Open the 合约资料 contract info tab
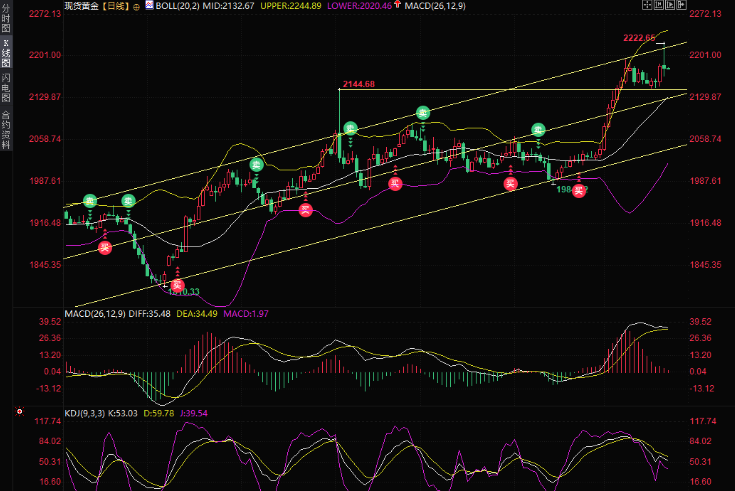 pos(6,129)
